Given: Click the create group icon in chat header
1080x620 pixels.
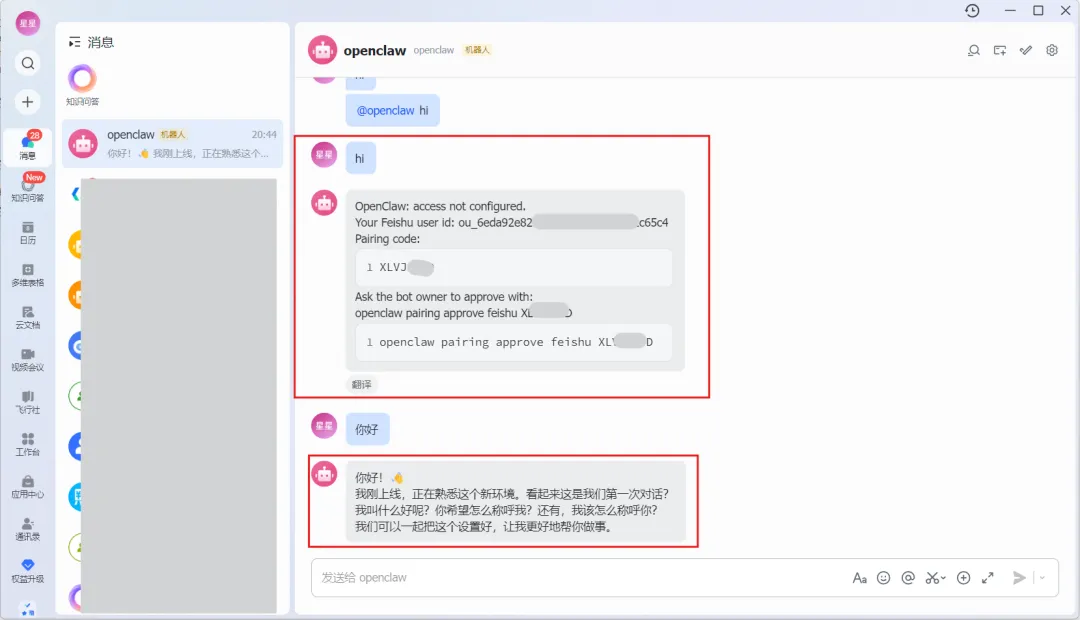Looking at the screenshot, I should tap(999, 50).
